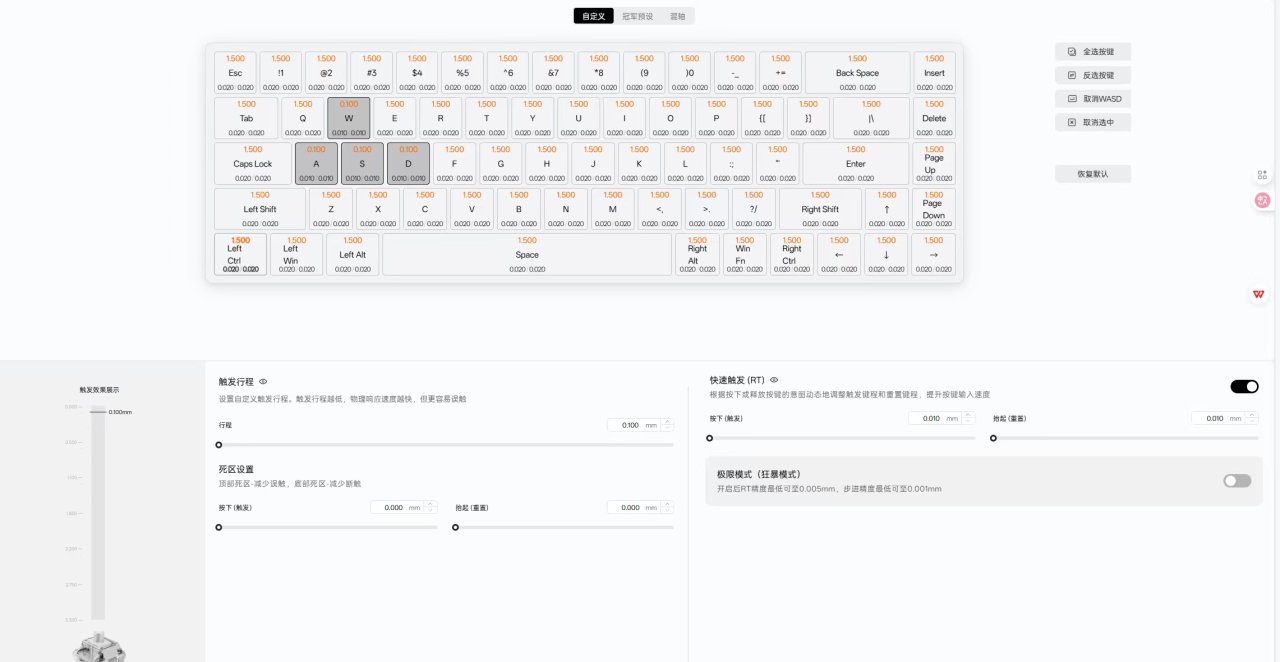This screenshot has height=662, width=1280.
Task: Decrease 行程 value with the down stepper arrow
Action: 668,429
